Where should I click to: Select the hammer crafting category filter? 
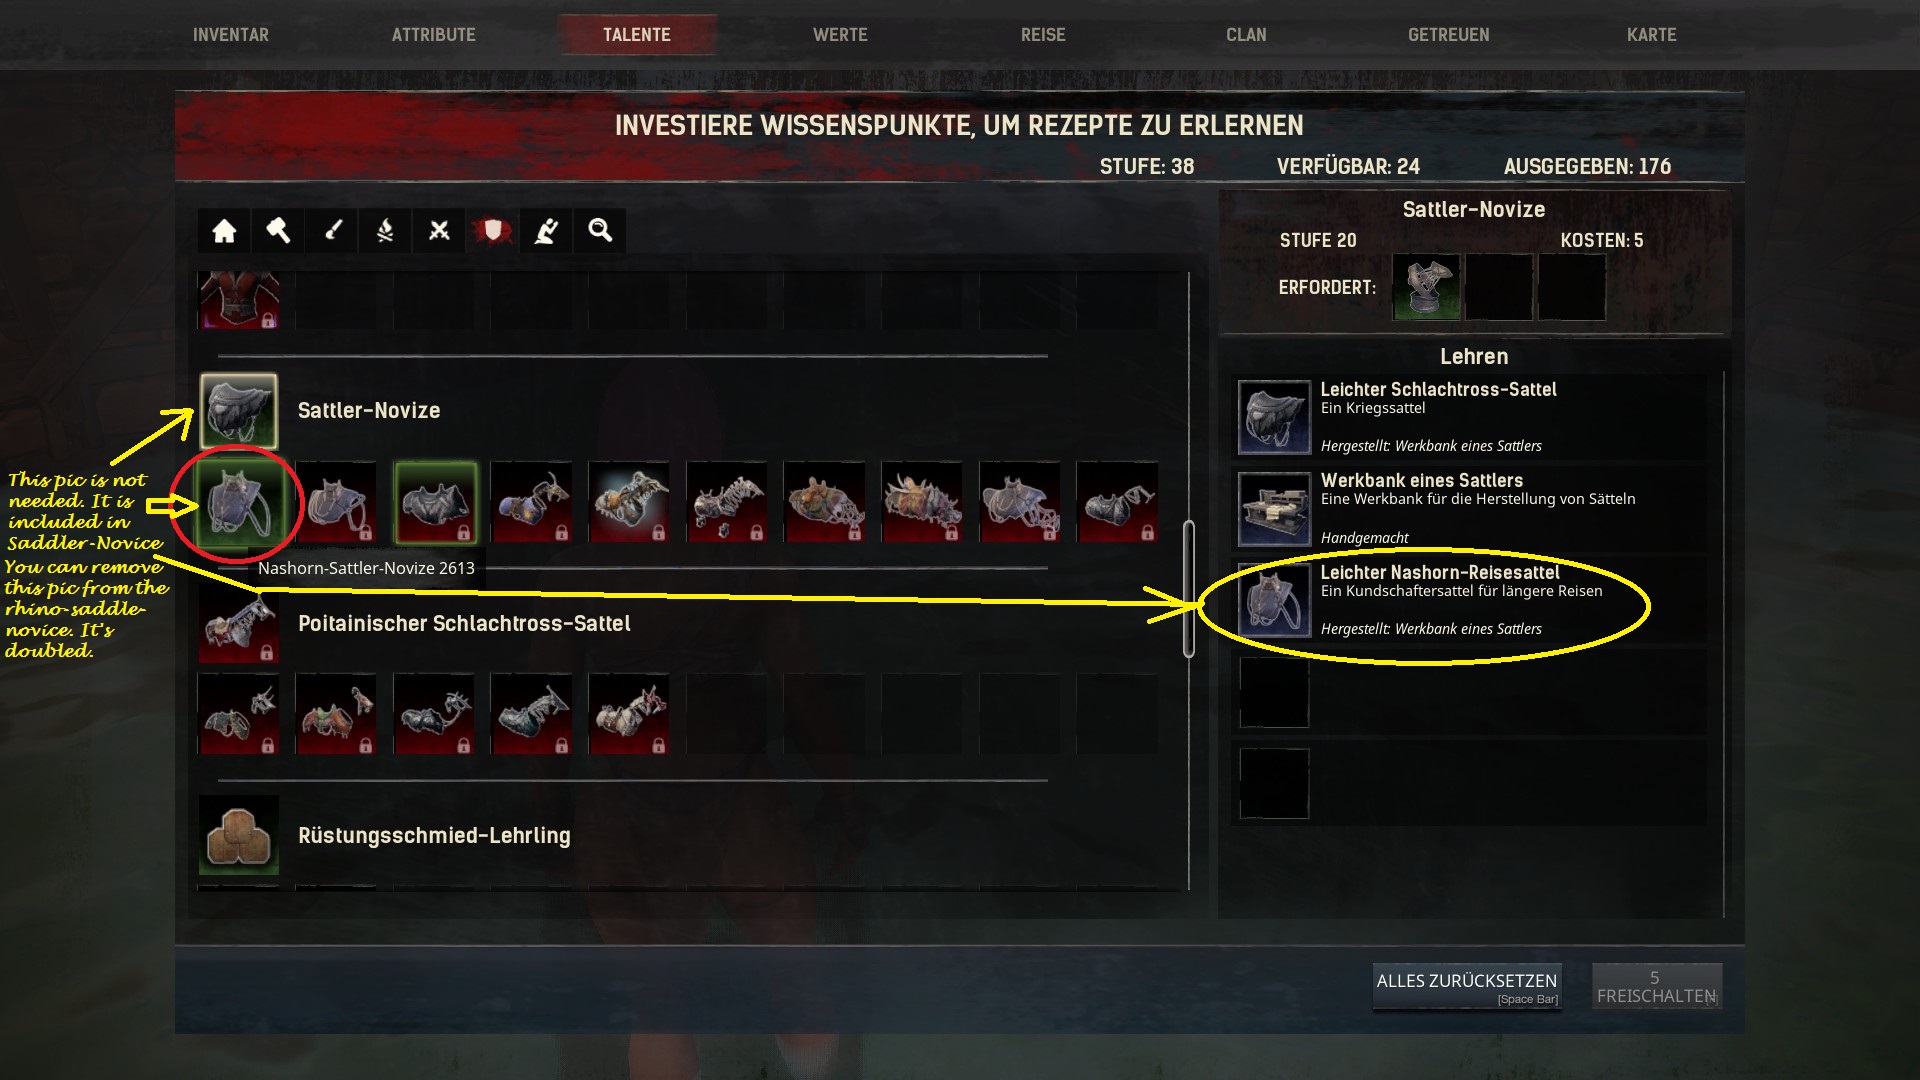coord(278,231)
